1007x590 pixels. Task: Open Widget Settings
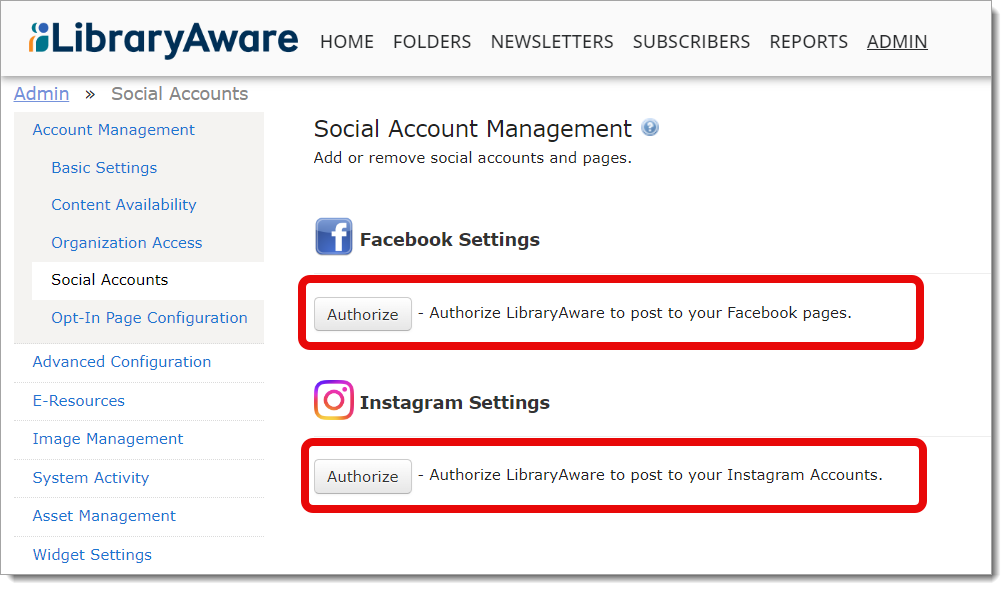pyautogui.click(x=92, y=555)
